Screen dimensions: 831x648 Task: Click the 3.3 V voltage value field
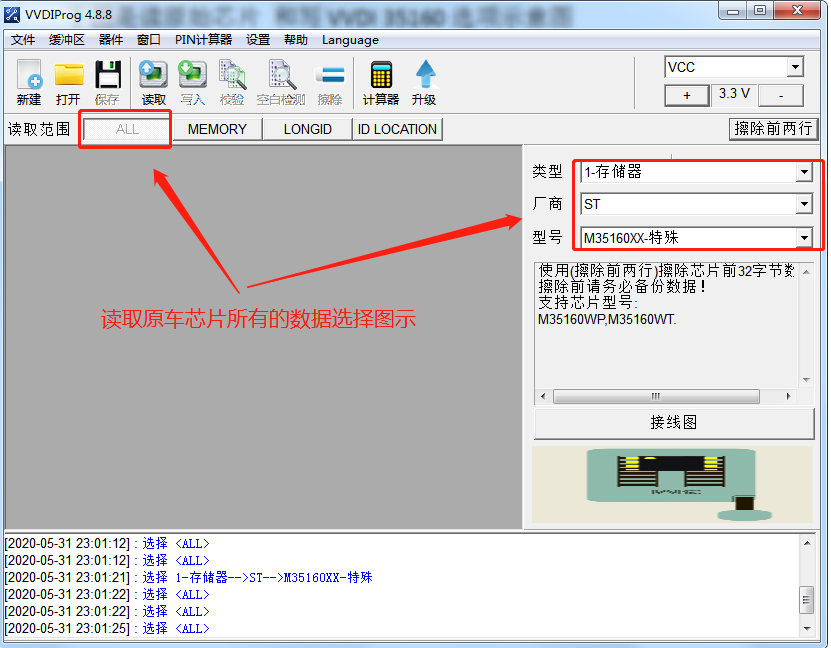tap(734, 94)
